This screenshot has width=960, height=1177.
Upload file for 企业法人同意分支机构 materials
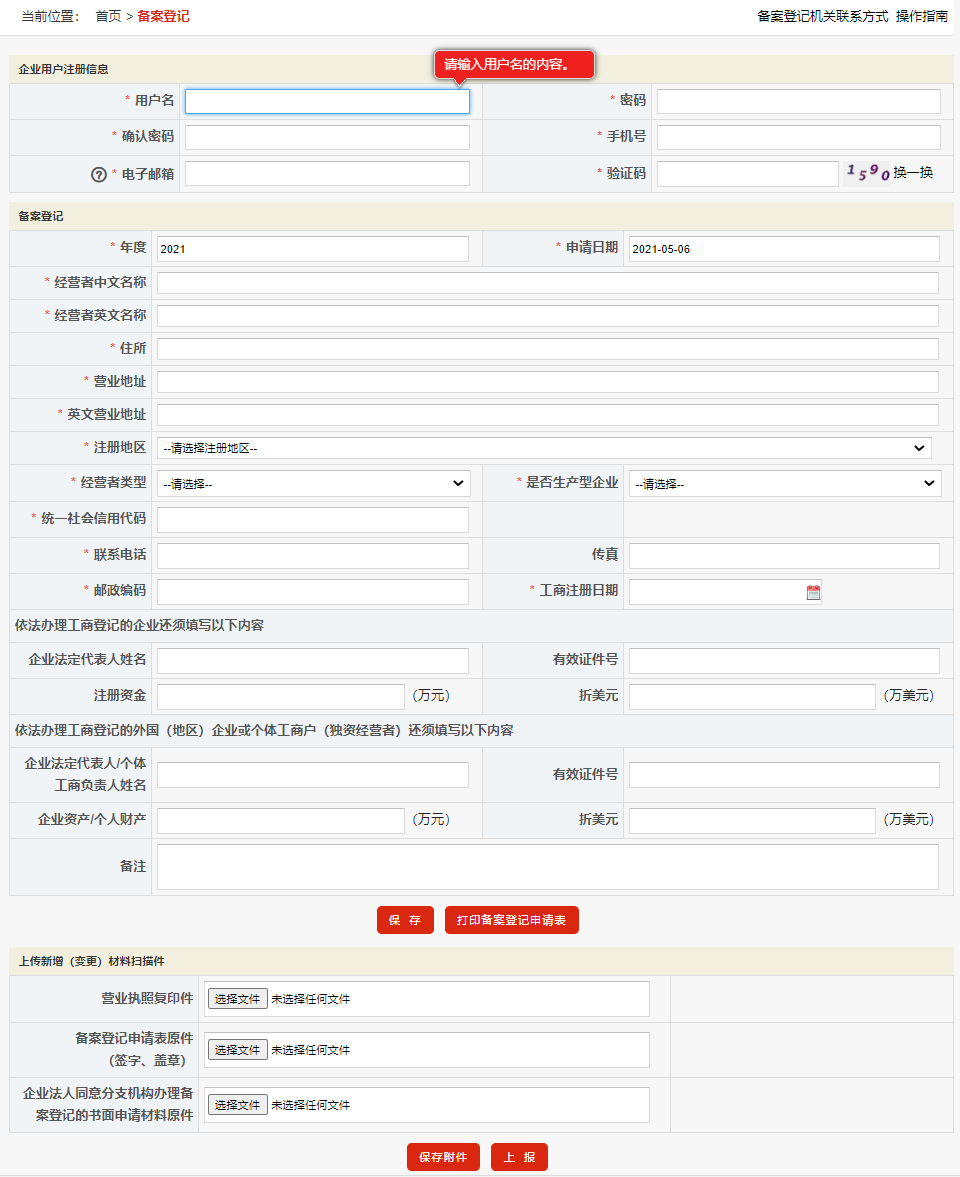tap(238, 1105)
